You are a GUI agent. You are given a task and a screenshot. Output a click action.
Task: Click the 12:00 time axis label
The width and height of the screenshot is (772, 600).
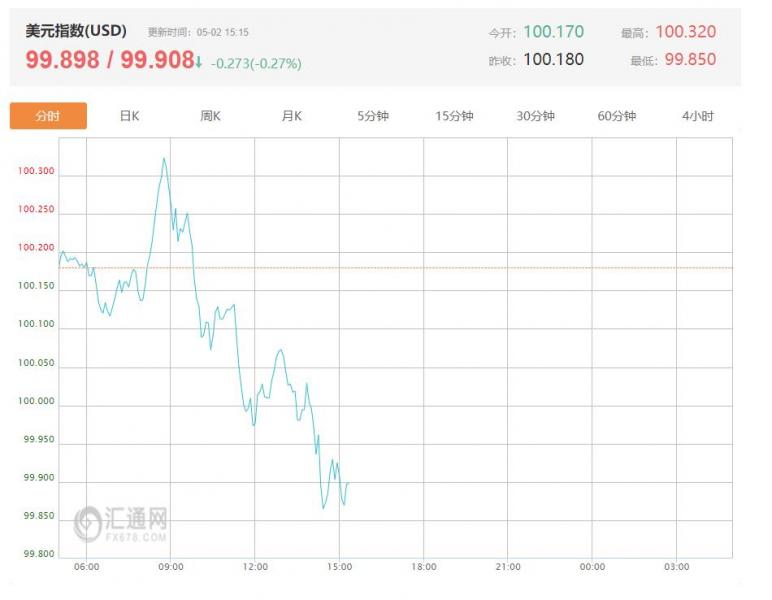(x=255, y=567)
